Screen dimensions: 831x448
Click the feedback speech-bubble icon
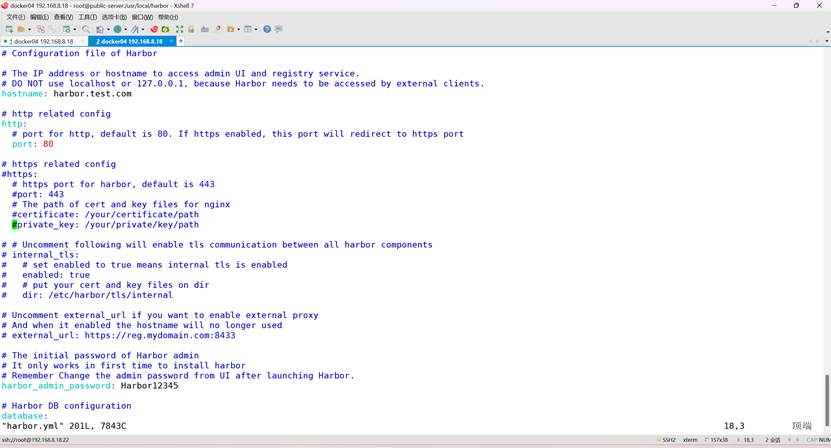(x=279, y=29)
